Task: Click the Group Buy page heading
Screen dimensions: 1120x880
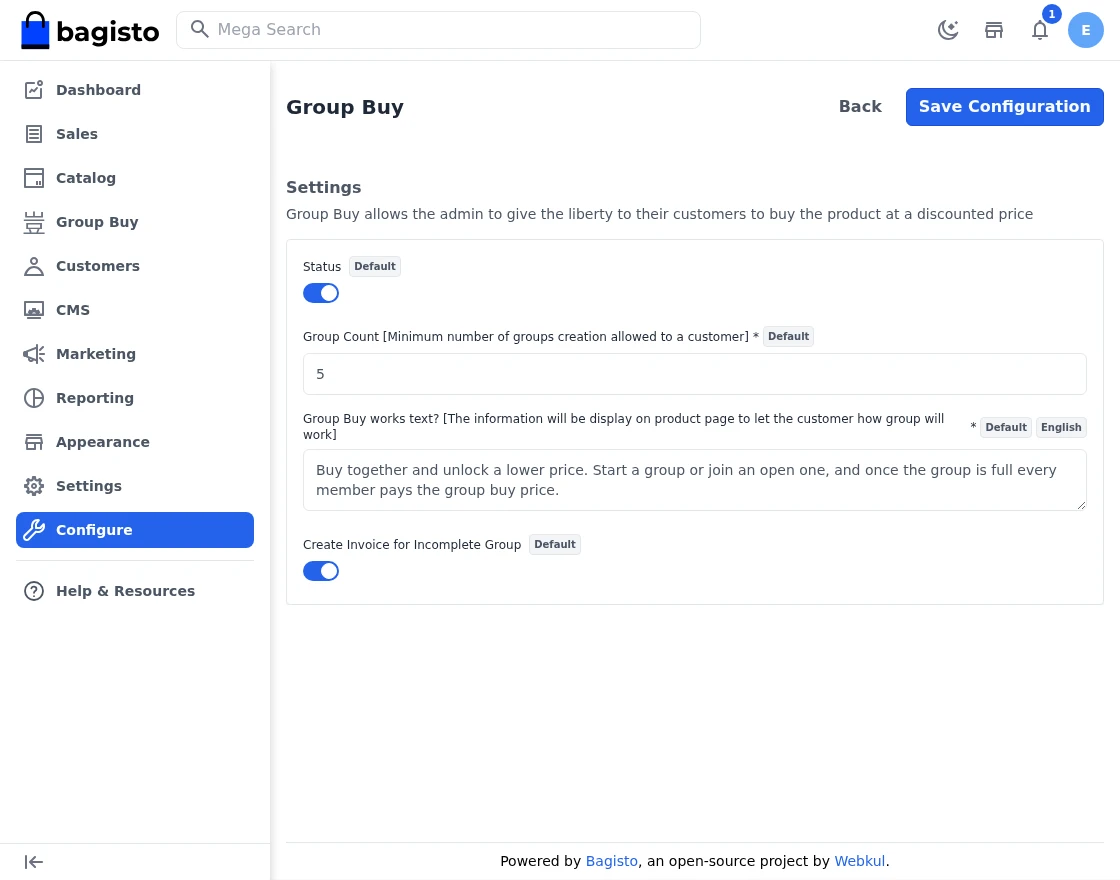Action: [345, 107]
